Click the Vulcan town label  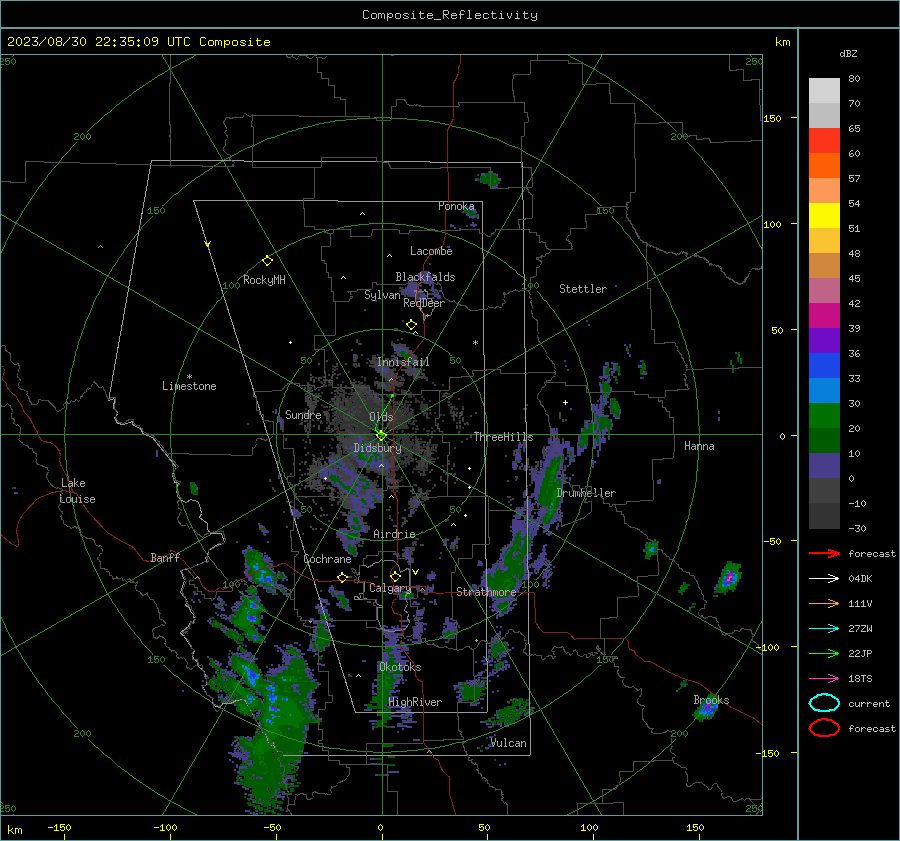(x=509, y=743)
